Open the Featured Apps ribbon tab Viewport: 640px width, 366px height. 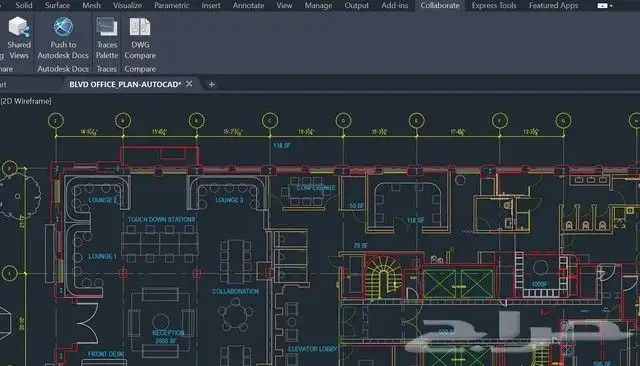pos(553,5)
